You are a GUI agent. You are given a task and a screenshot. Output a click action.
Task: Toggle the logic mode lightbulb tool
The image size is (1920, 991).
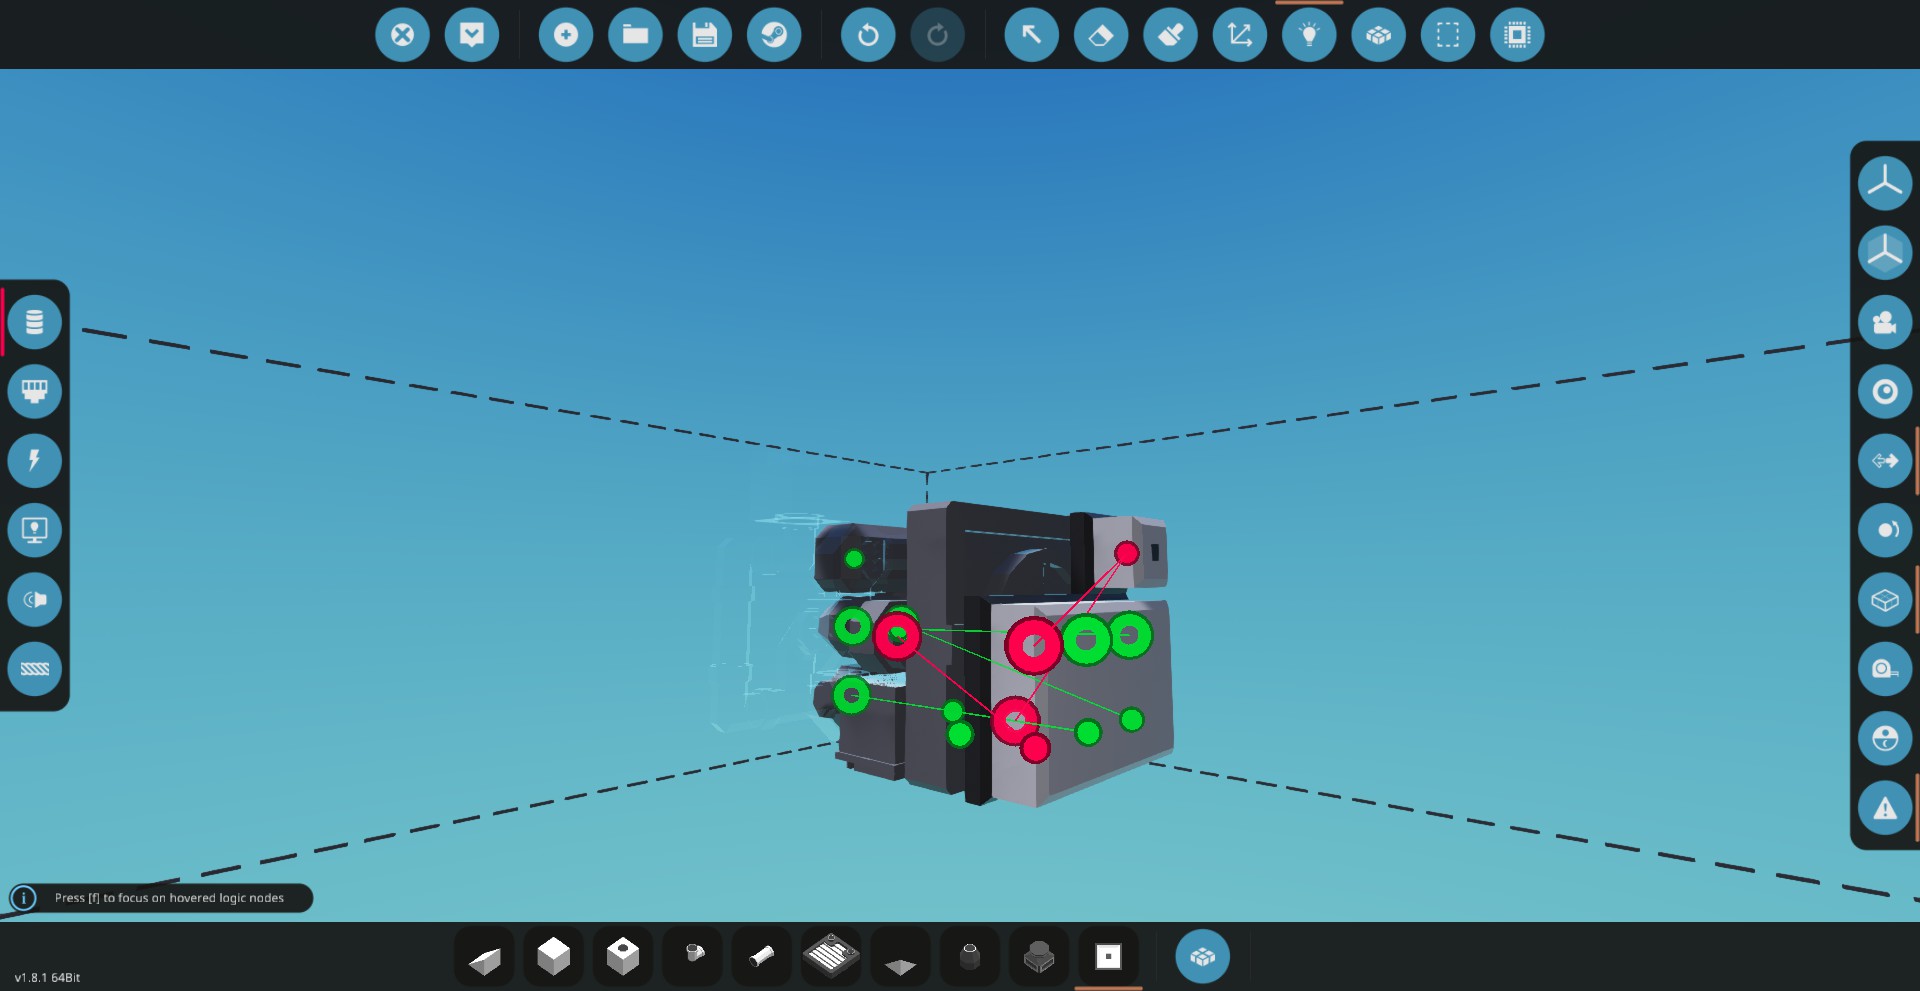(x=1309, y=35)
